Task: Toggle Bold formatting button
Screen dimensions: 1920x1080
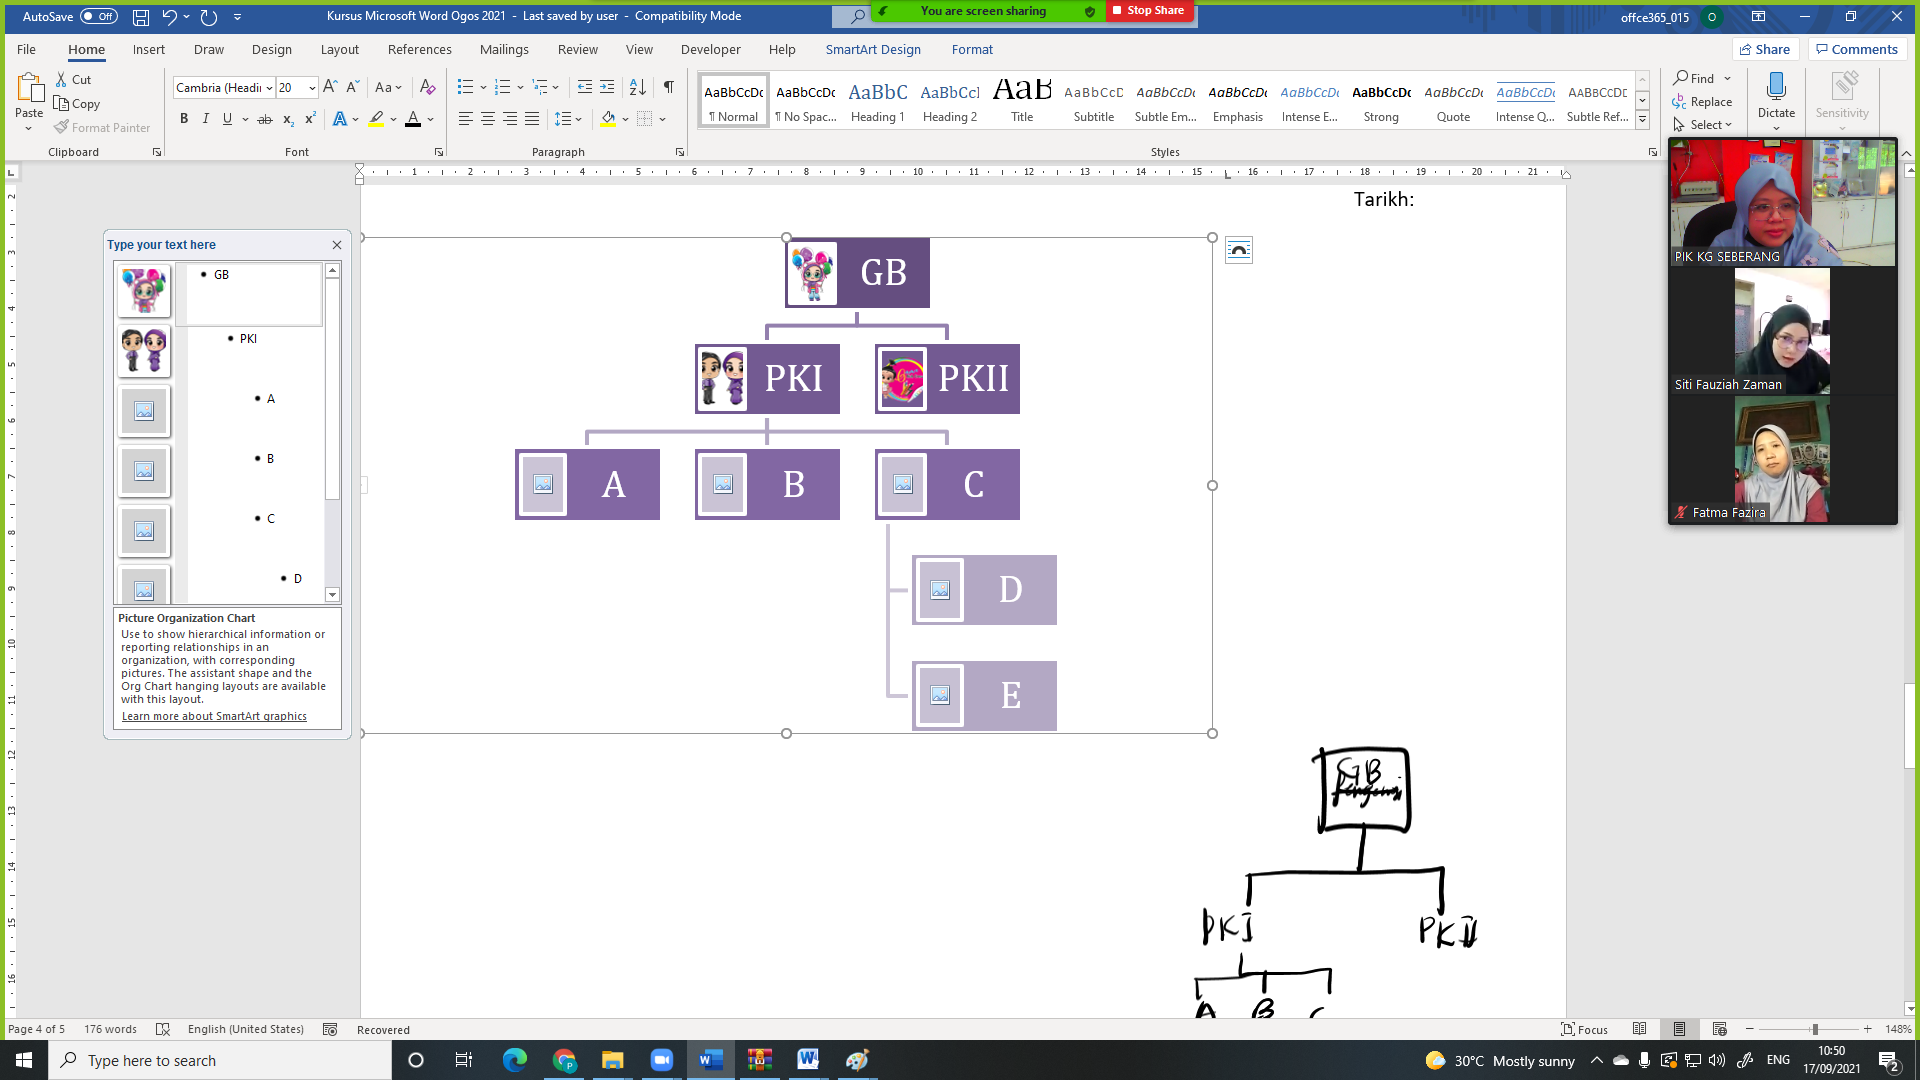Action: coord(184,119)
